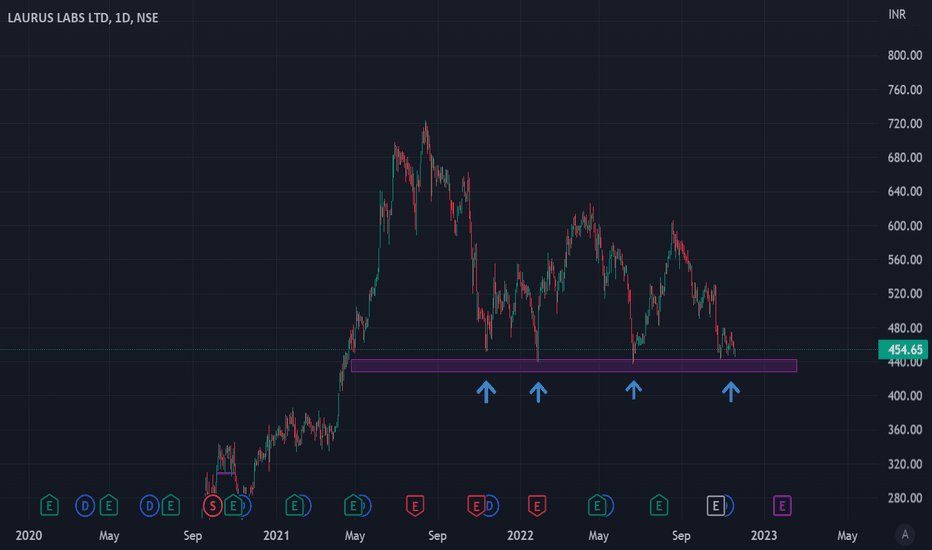Click the 320.00 price axis label
This screenshot has height=550, width=932.
click(x=905, y=464)
